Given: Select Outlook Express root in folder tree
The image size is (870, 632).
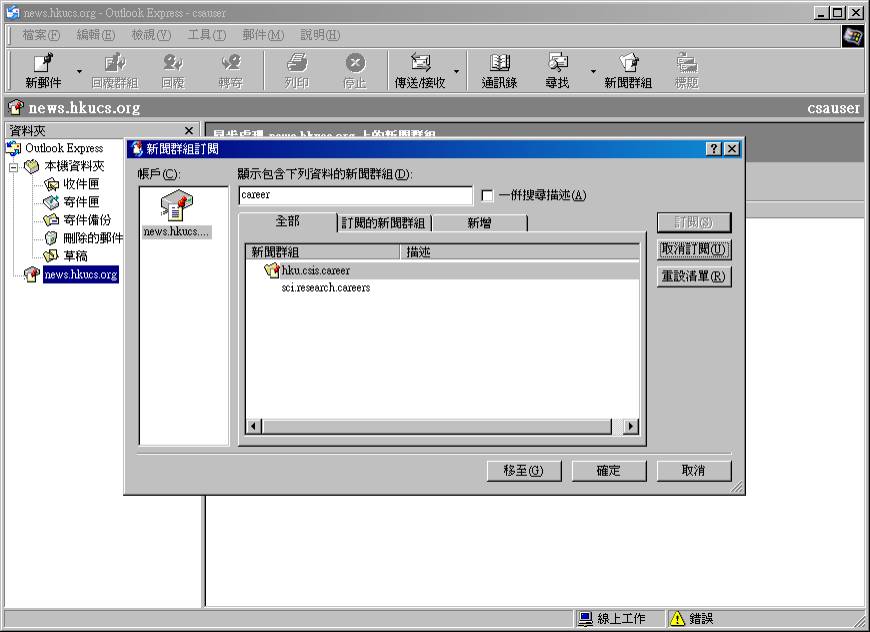Looking at the screenshot, I should point(64,148).
